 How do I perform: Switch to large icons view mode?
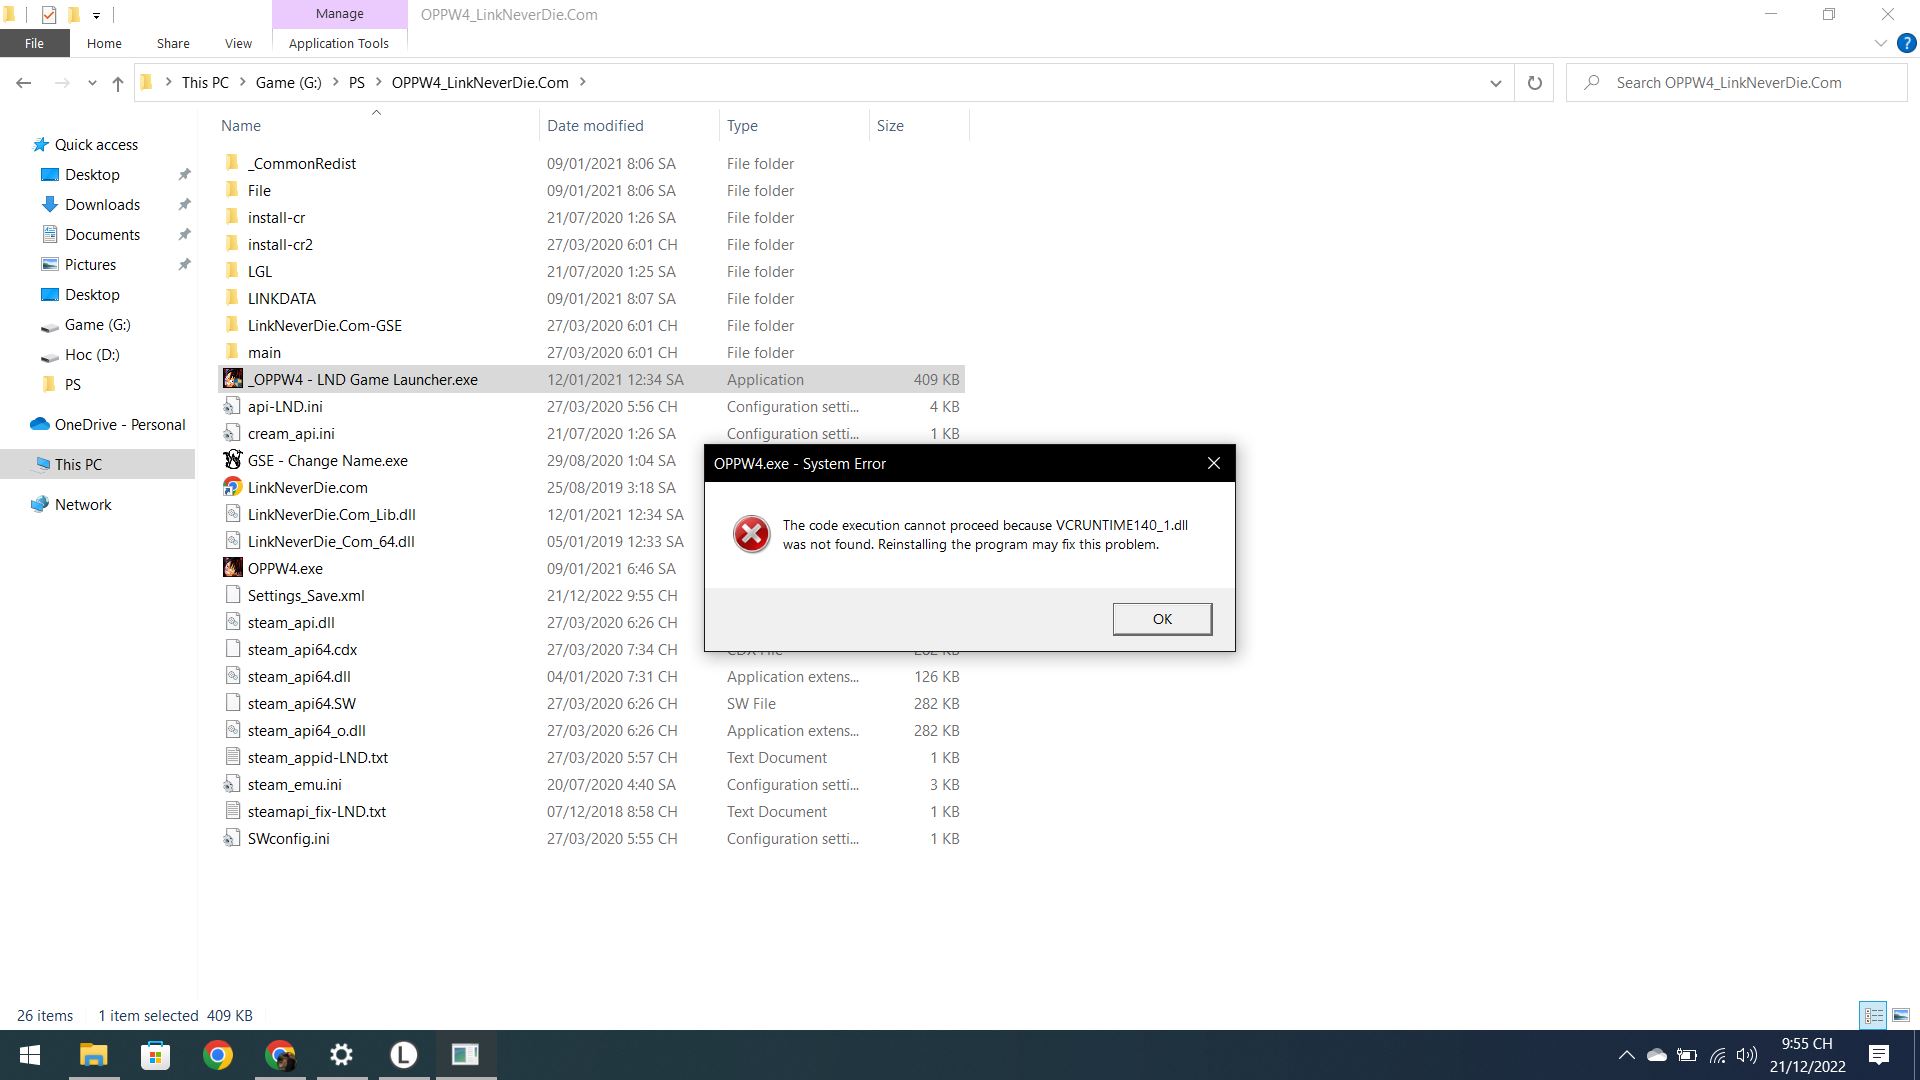pyautogui.click(x=1900, y=1015)
